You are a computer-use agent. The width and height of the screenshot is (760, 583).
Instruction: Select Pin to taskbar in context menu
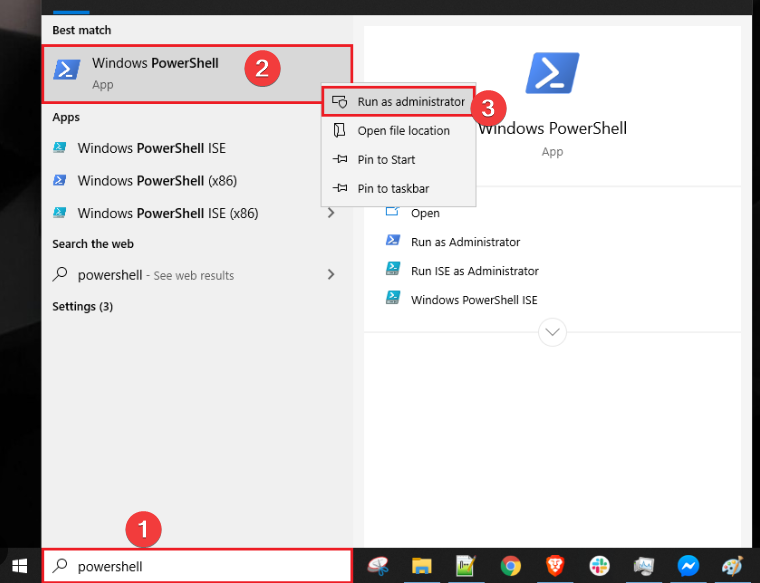(397, 189)
